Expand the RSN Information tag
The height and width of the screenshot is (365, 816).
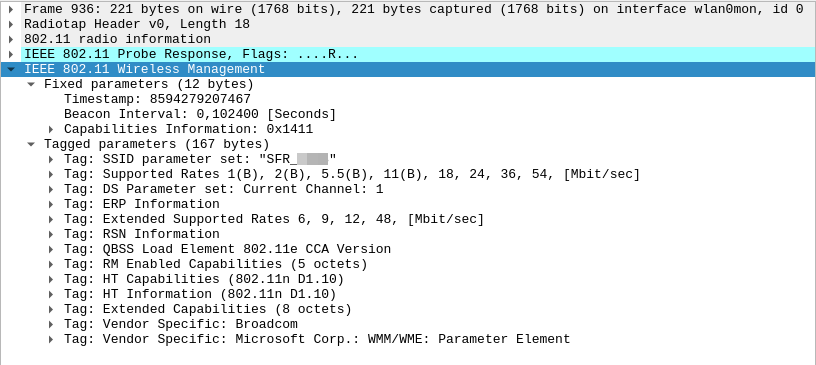[51, 234]
